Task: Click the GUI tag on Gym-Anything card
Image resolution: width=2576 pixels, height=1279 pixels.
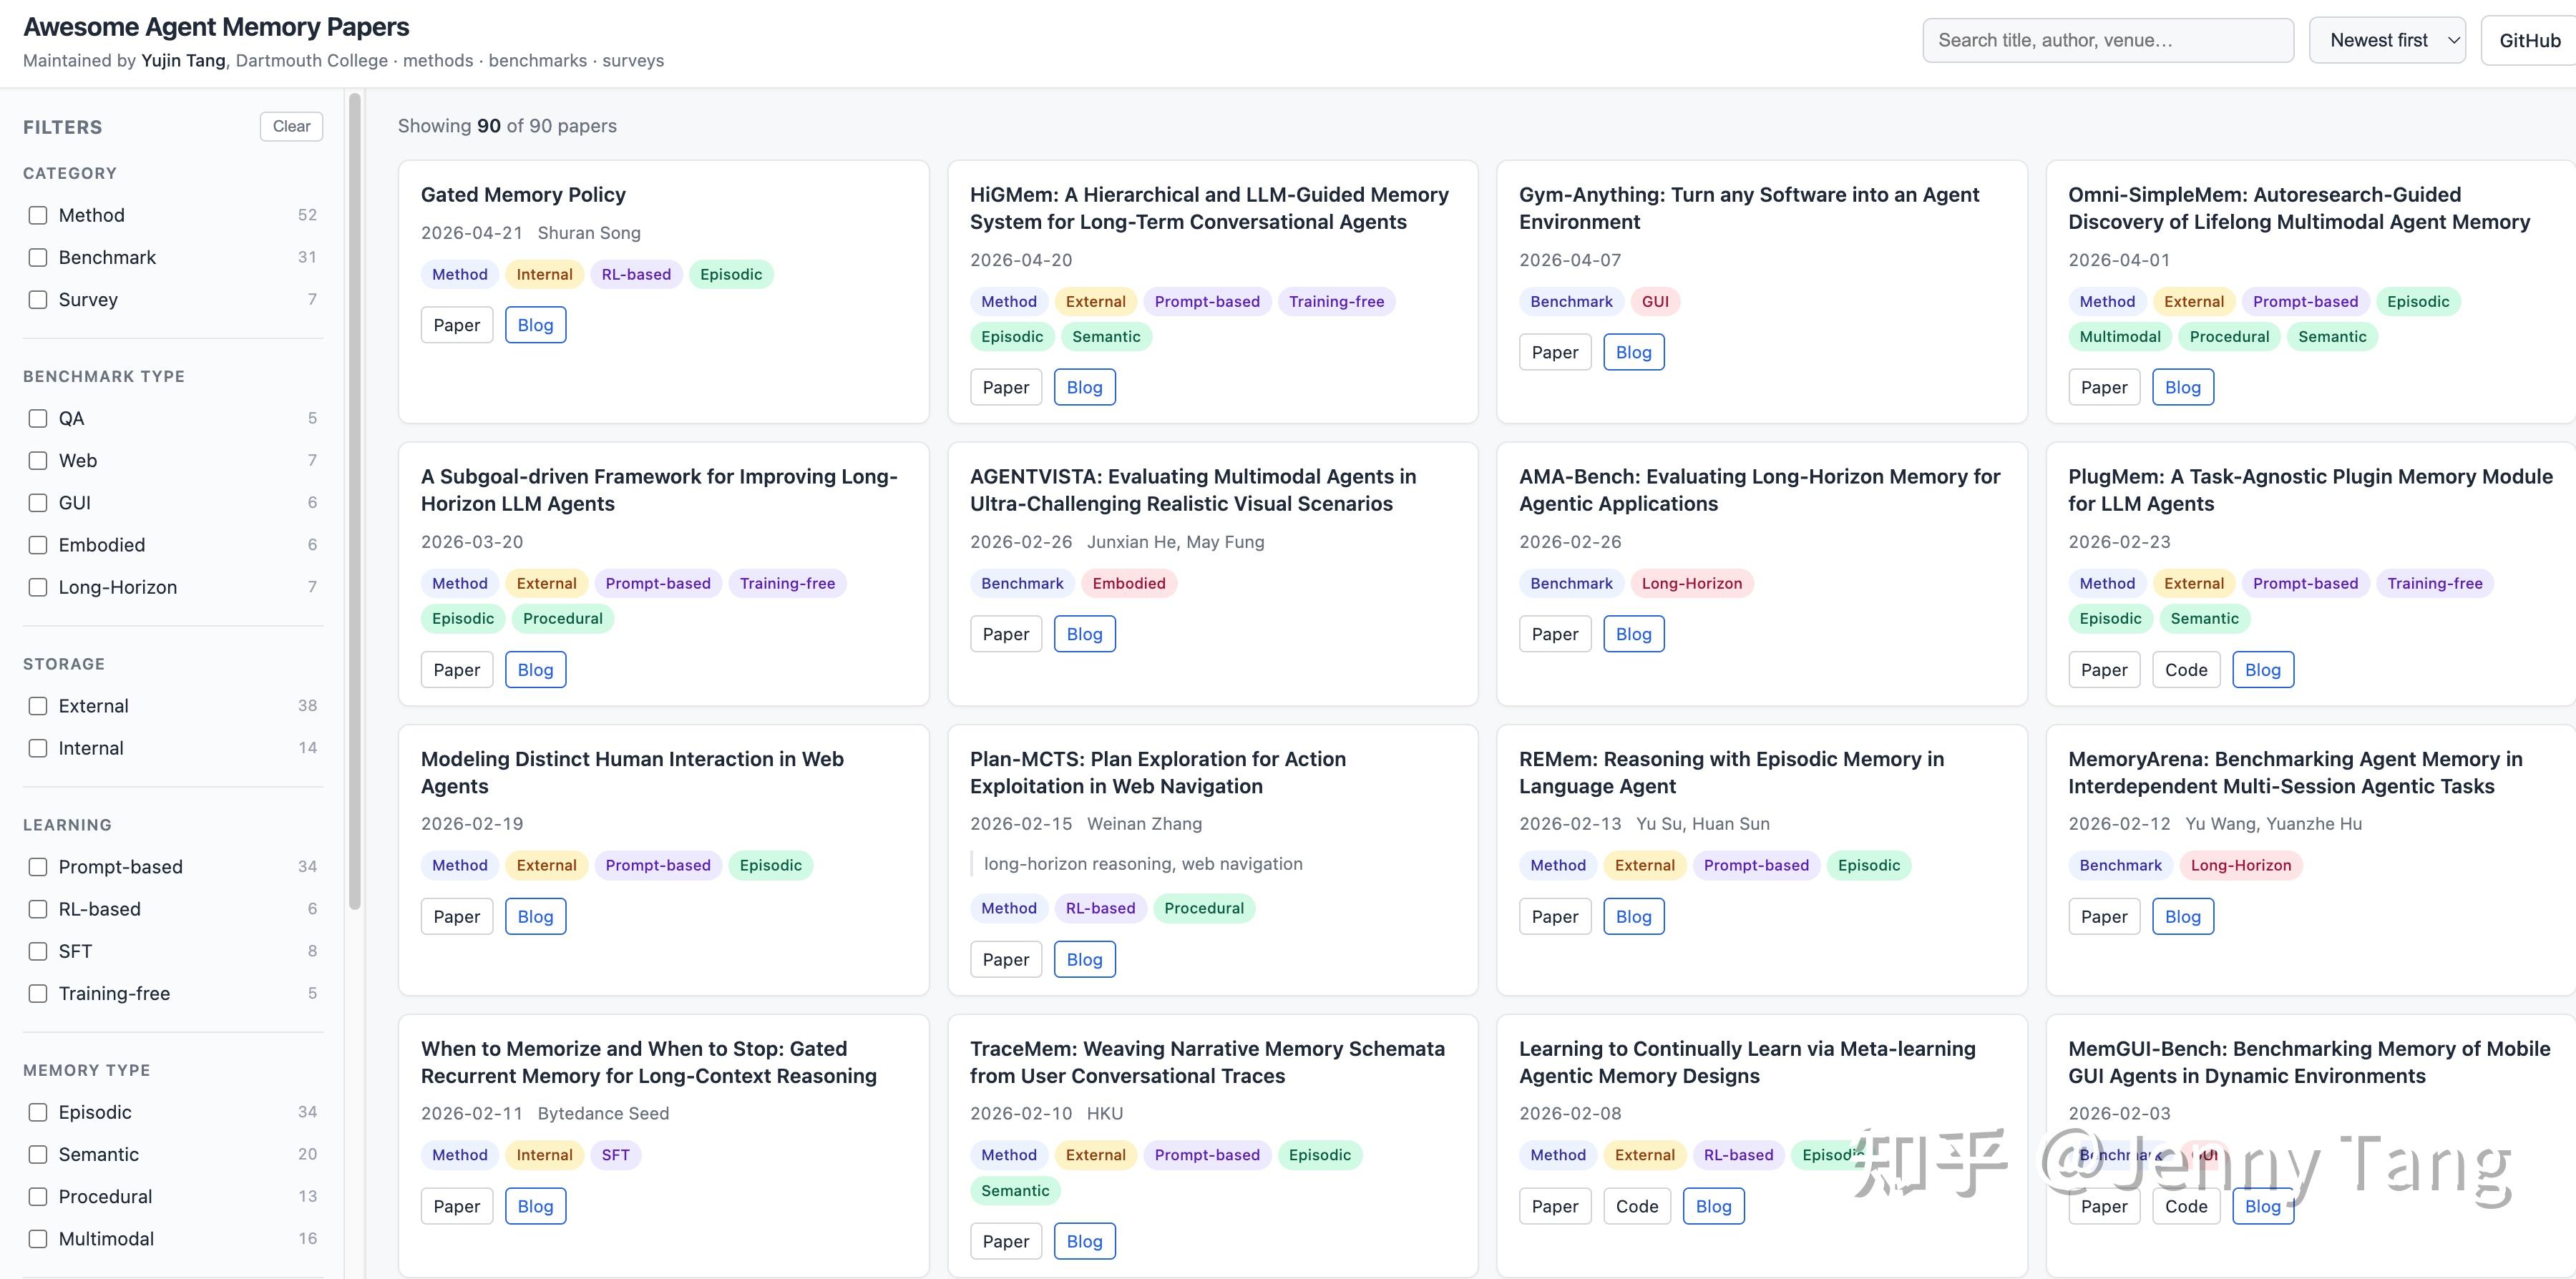Action: click(x=1655, y=301)
